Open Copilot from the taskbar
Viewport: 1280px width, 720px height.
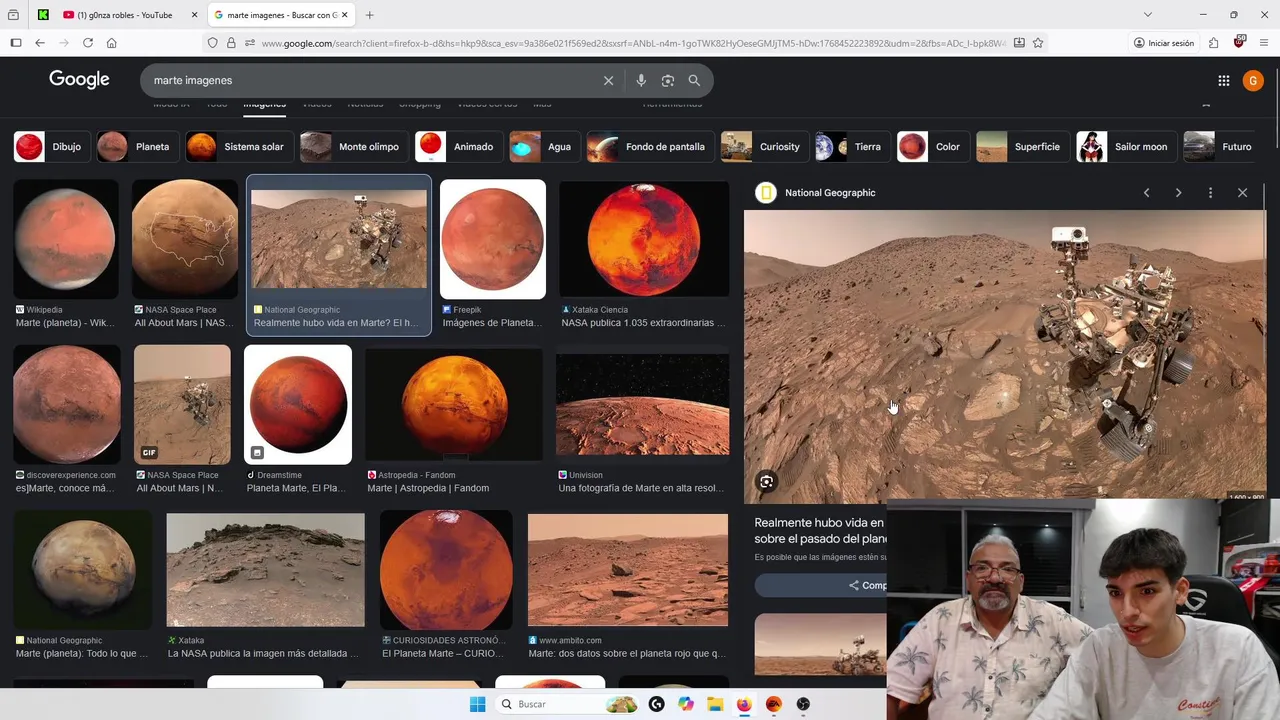click(686, 704)
